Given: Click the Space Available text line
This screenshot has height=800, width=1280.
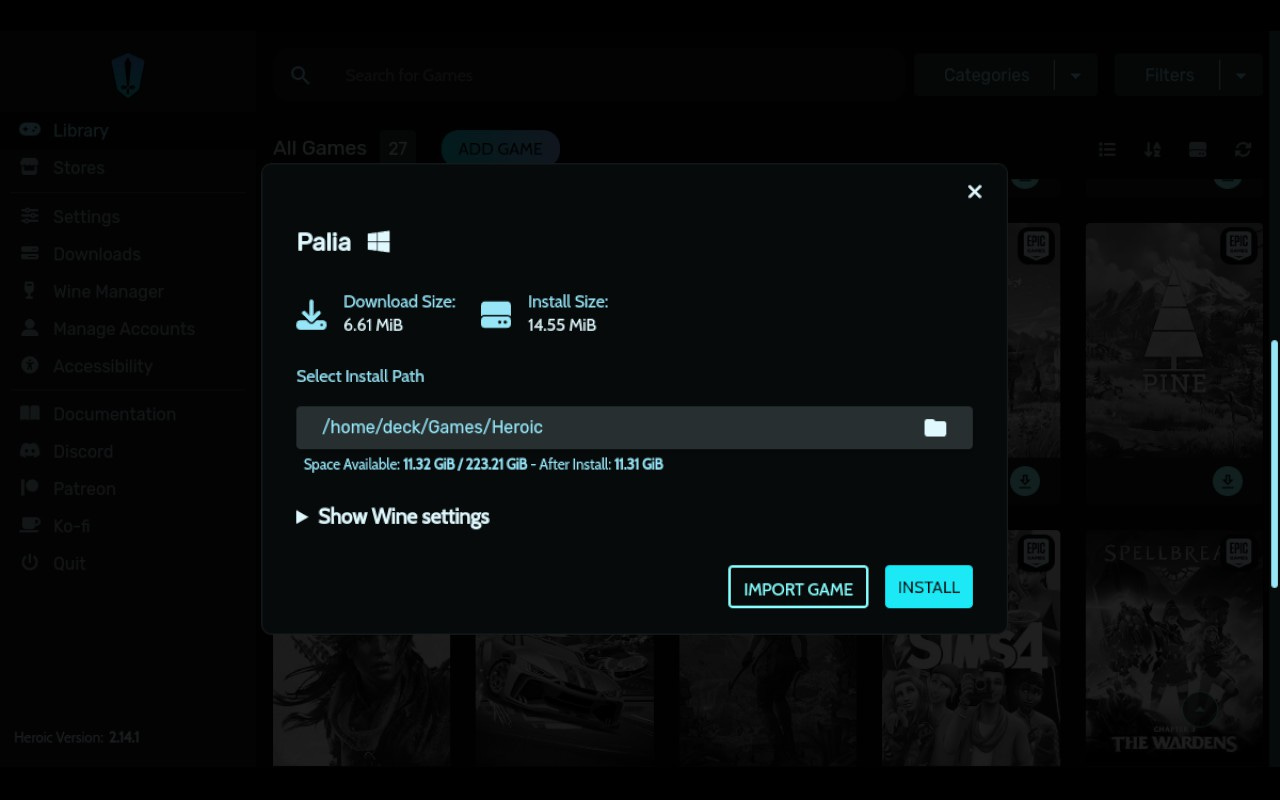Looking at the screenshot, I should pos(483,464).
